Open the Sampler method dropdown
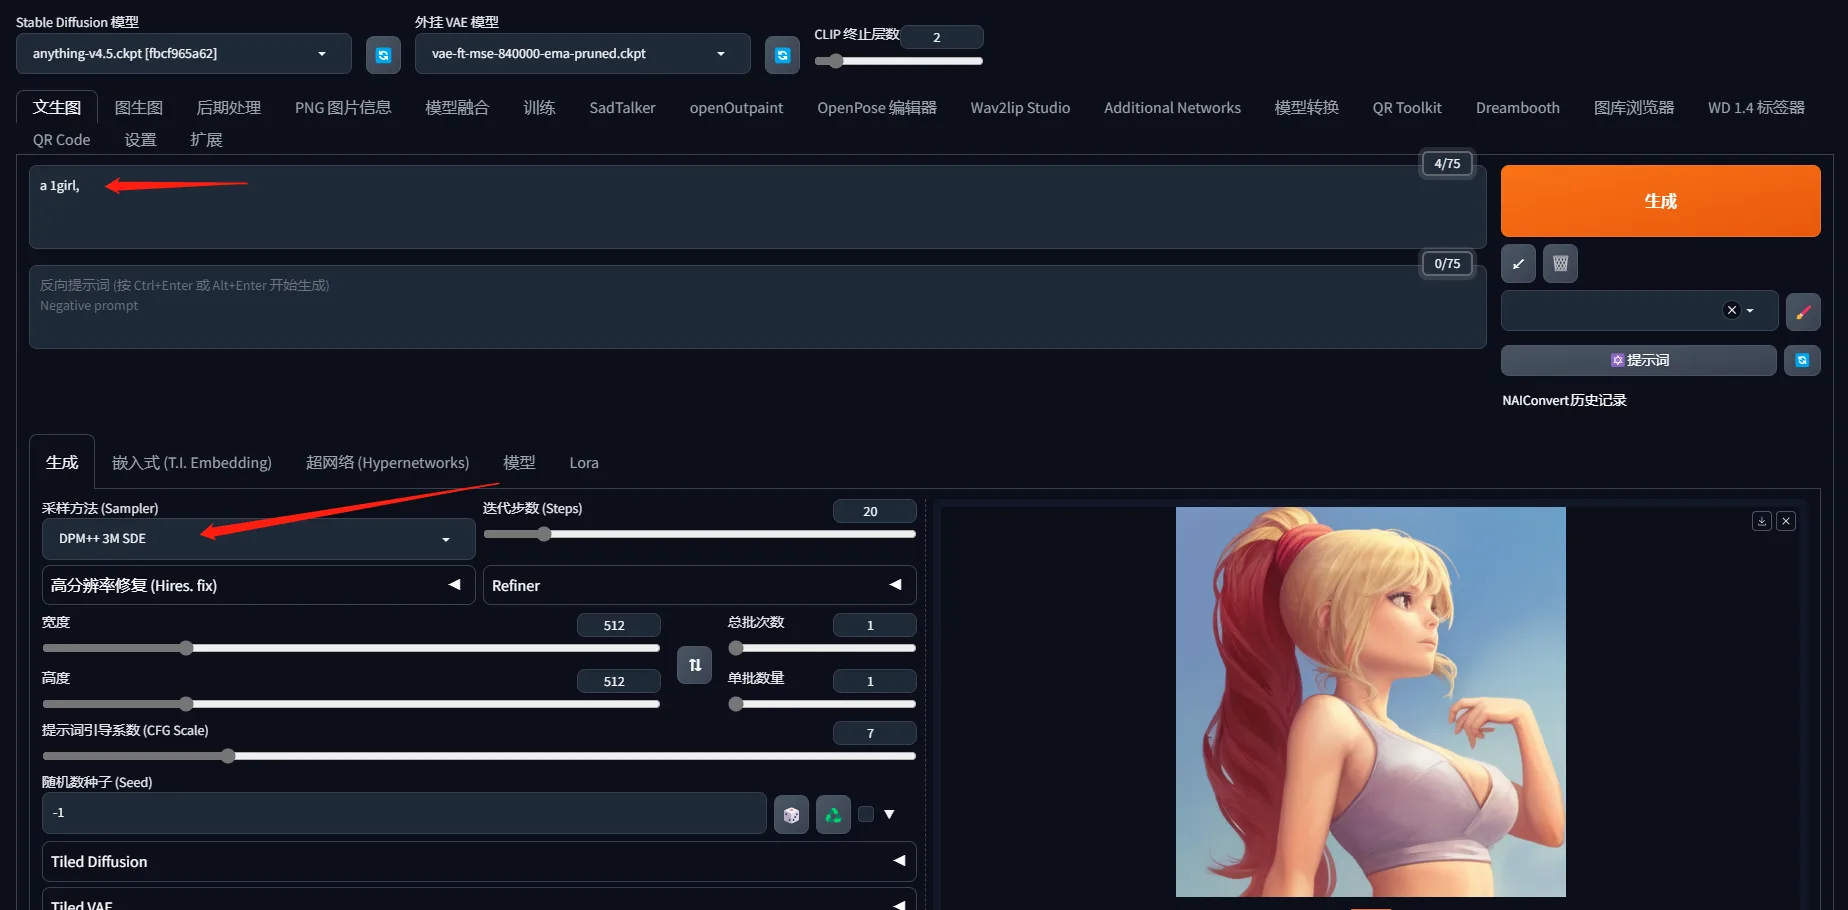Screen dimensions: 1848x910 [x=258, y=539]
